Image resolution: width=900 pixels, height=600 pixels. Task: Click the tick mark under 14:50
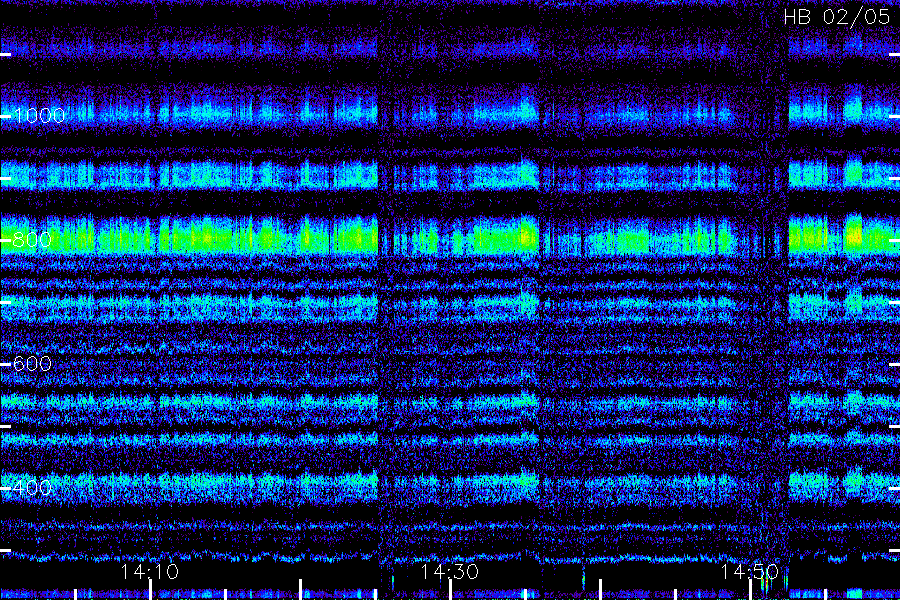[750, 590]
